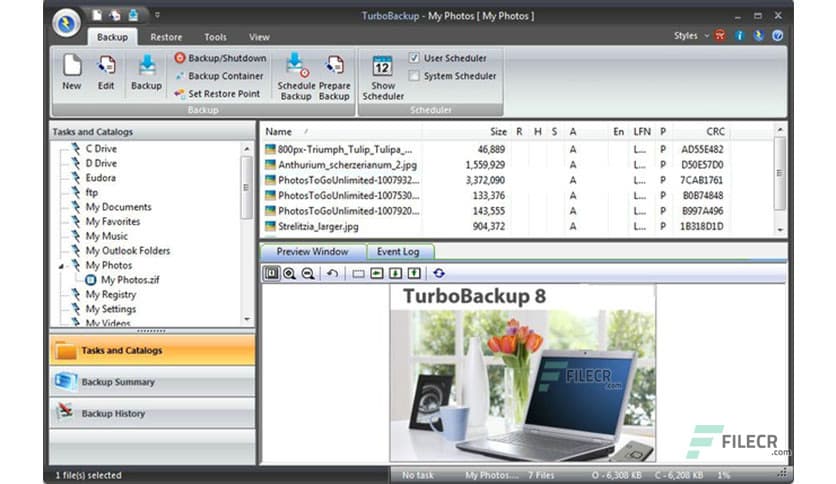The image size is (836, 484).
Task: Click the LFN column header
Action: 642,132
